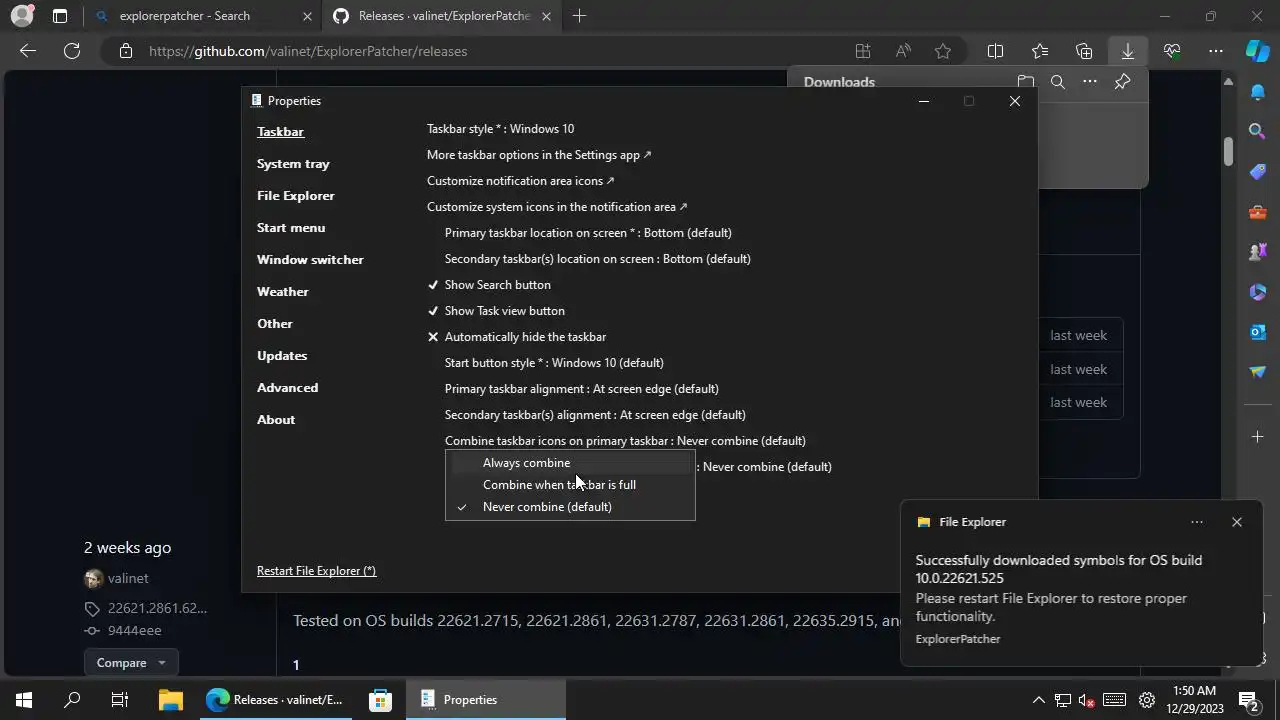This screenshot has width=1280, height=720.
Task: Open sidebar notifications bell icon
Action: click(1258, 92)
